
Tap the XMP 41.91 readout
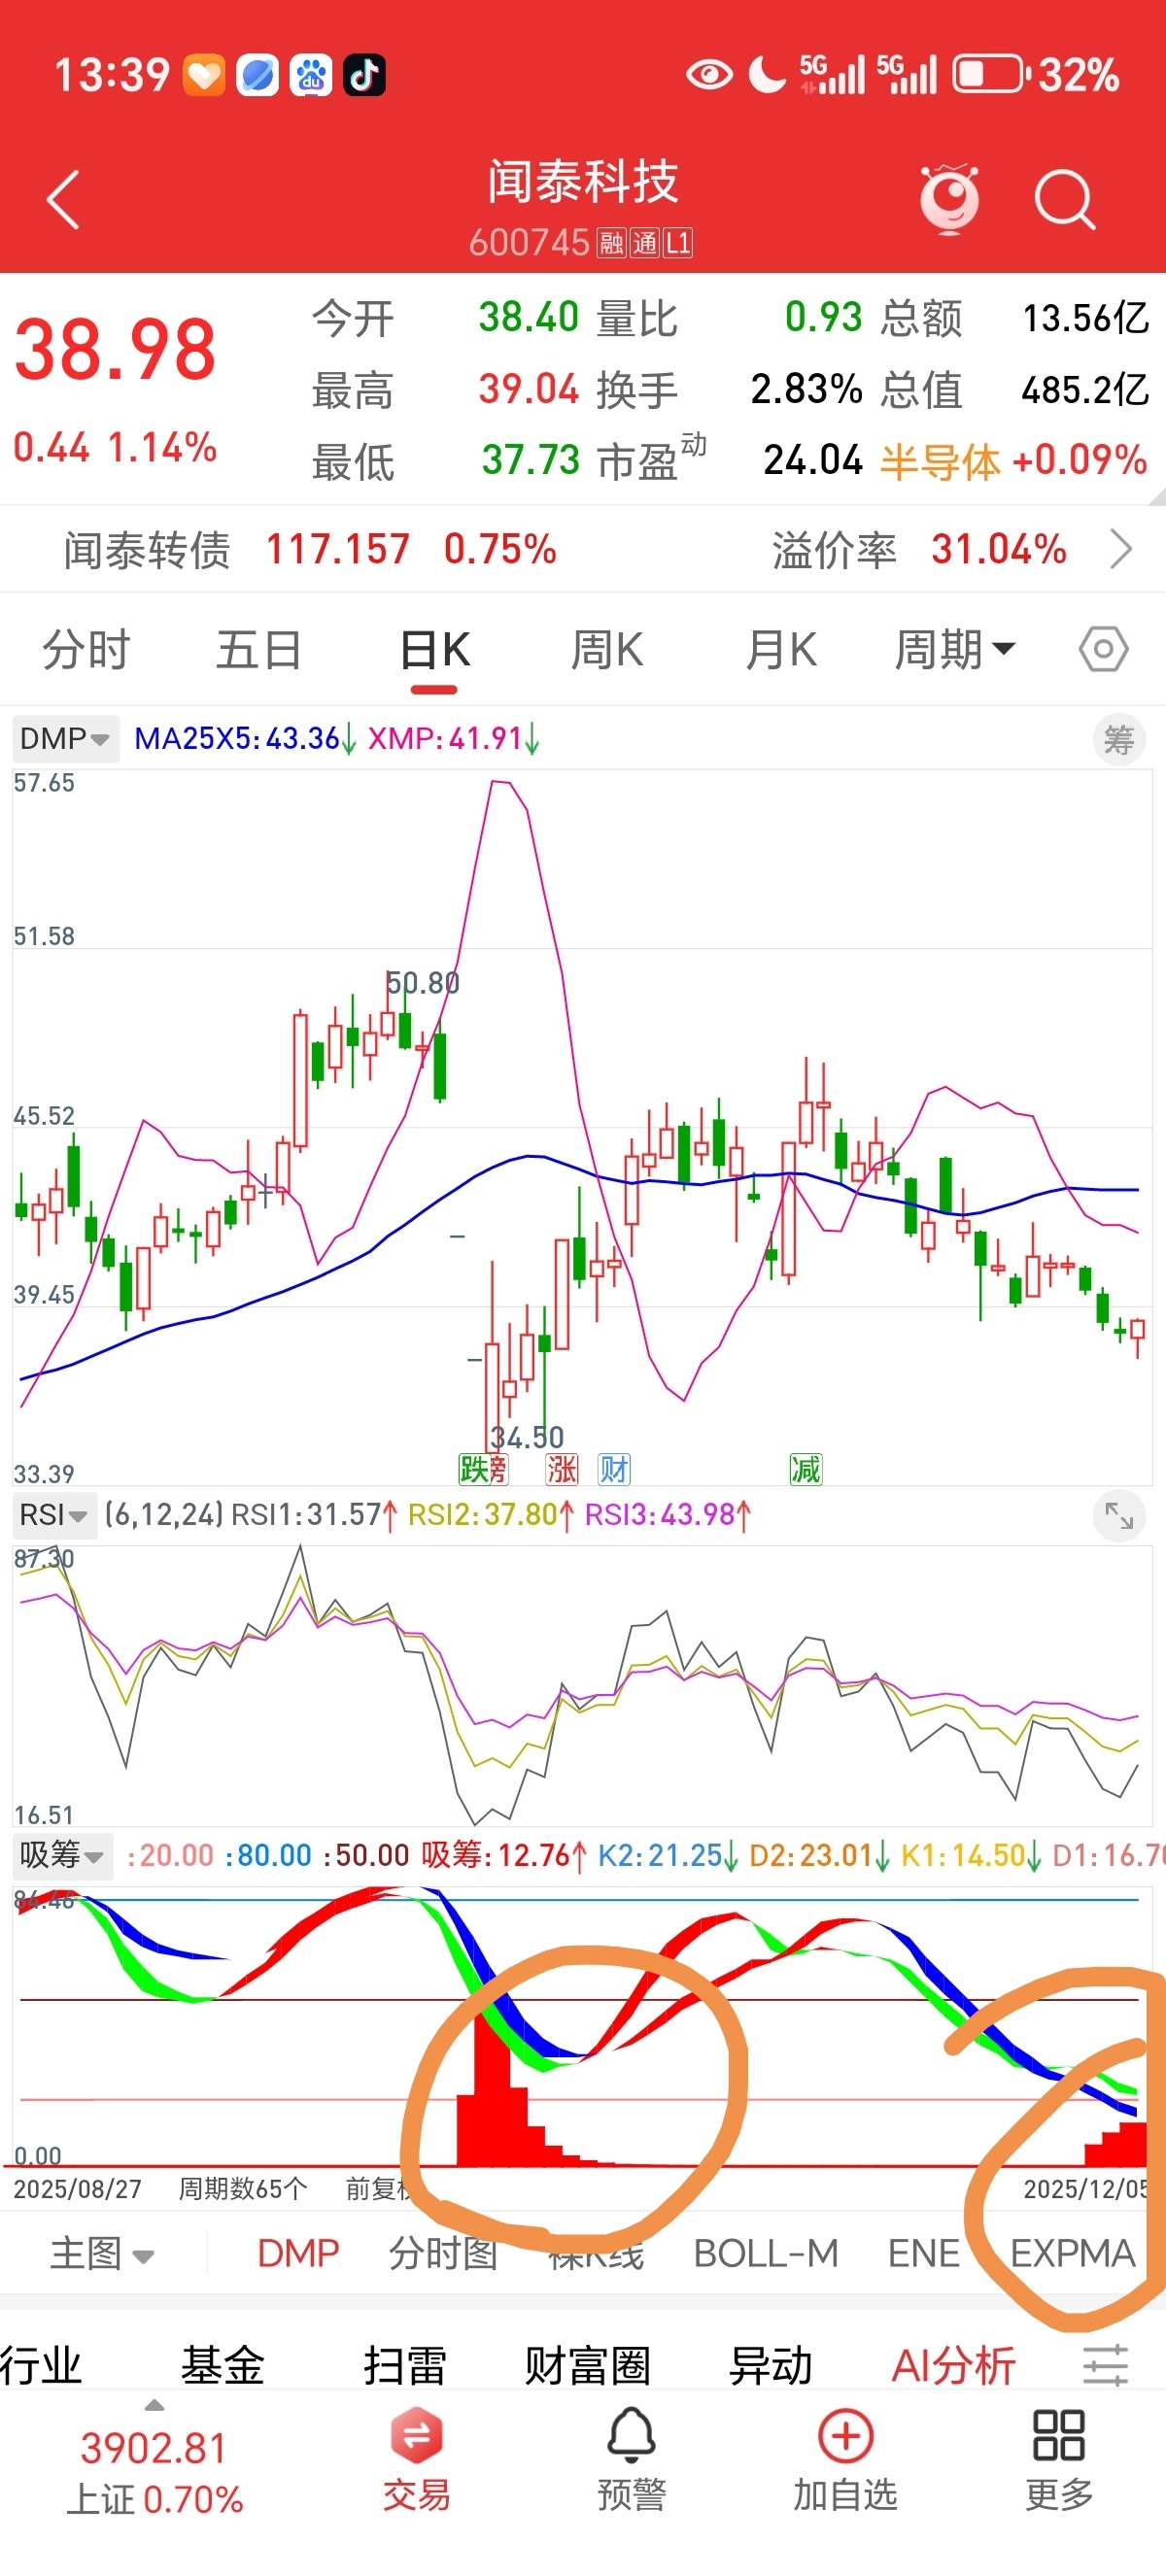pos(454,739)
